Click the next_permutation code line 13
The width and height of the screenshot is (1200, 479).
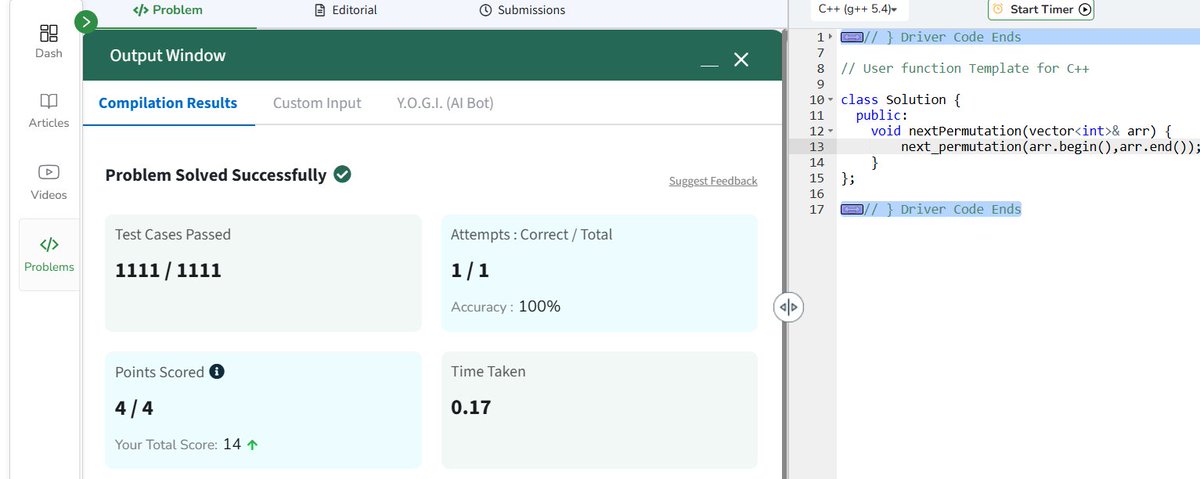coord(1050,146)
